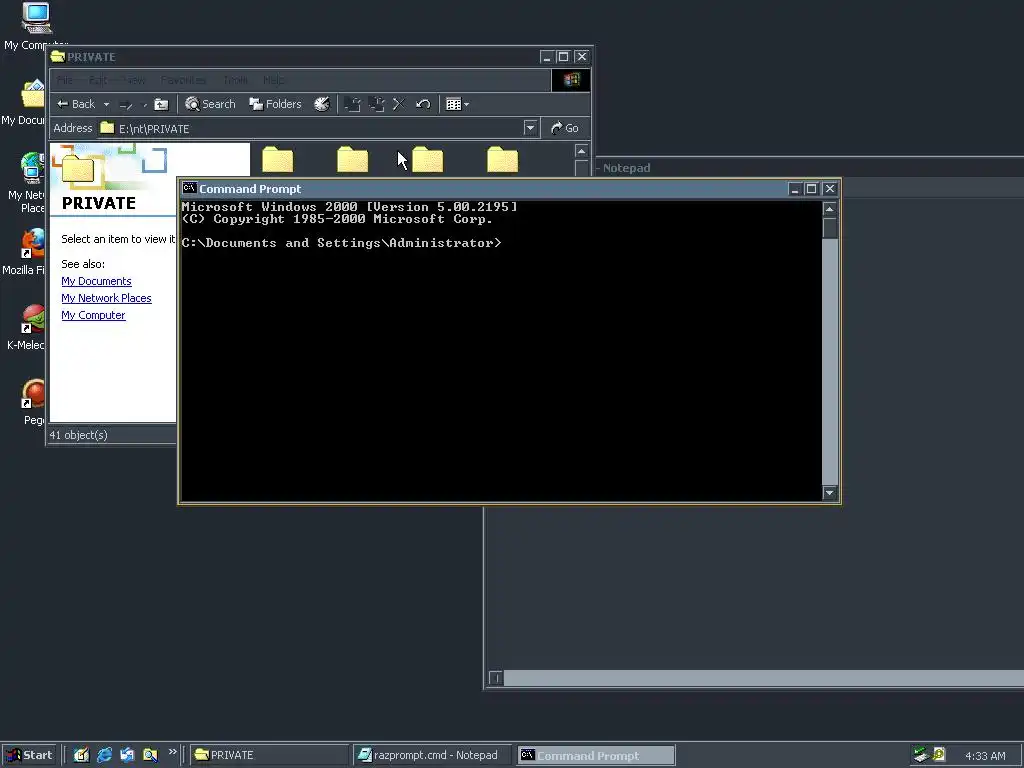
Task: Click the magnifier quick launch icon
Action: (x=150, y=755)
